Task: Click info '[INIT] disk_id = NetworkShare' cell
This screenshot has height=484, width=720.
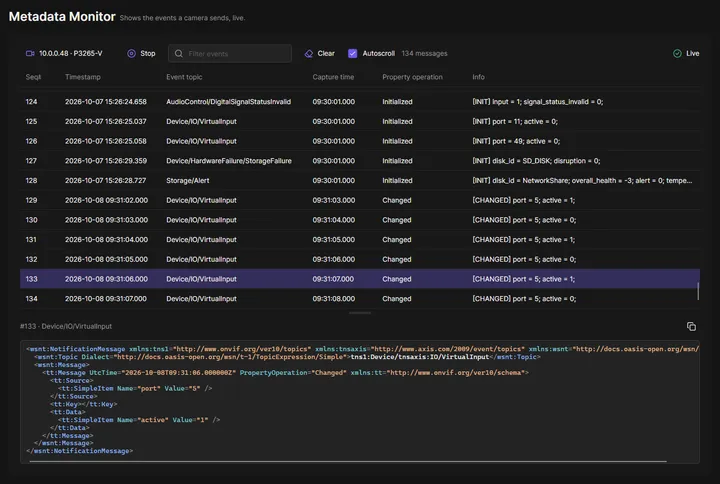Action: coord(582,181)
